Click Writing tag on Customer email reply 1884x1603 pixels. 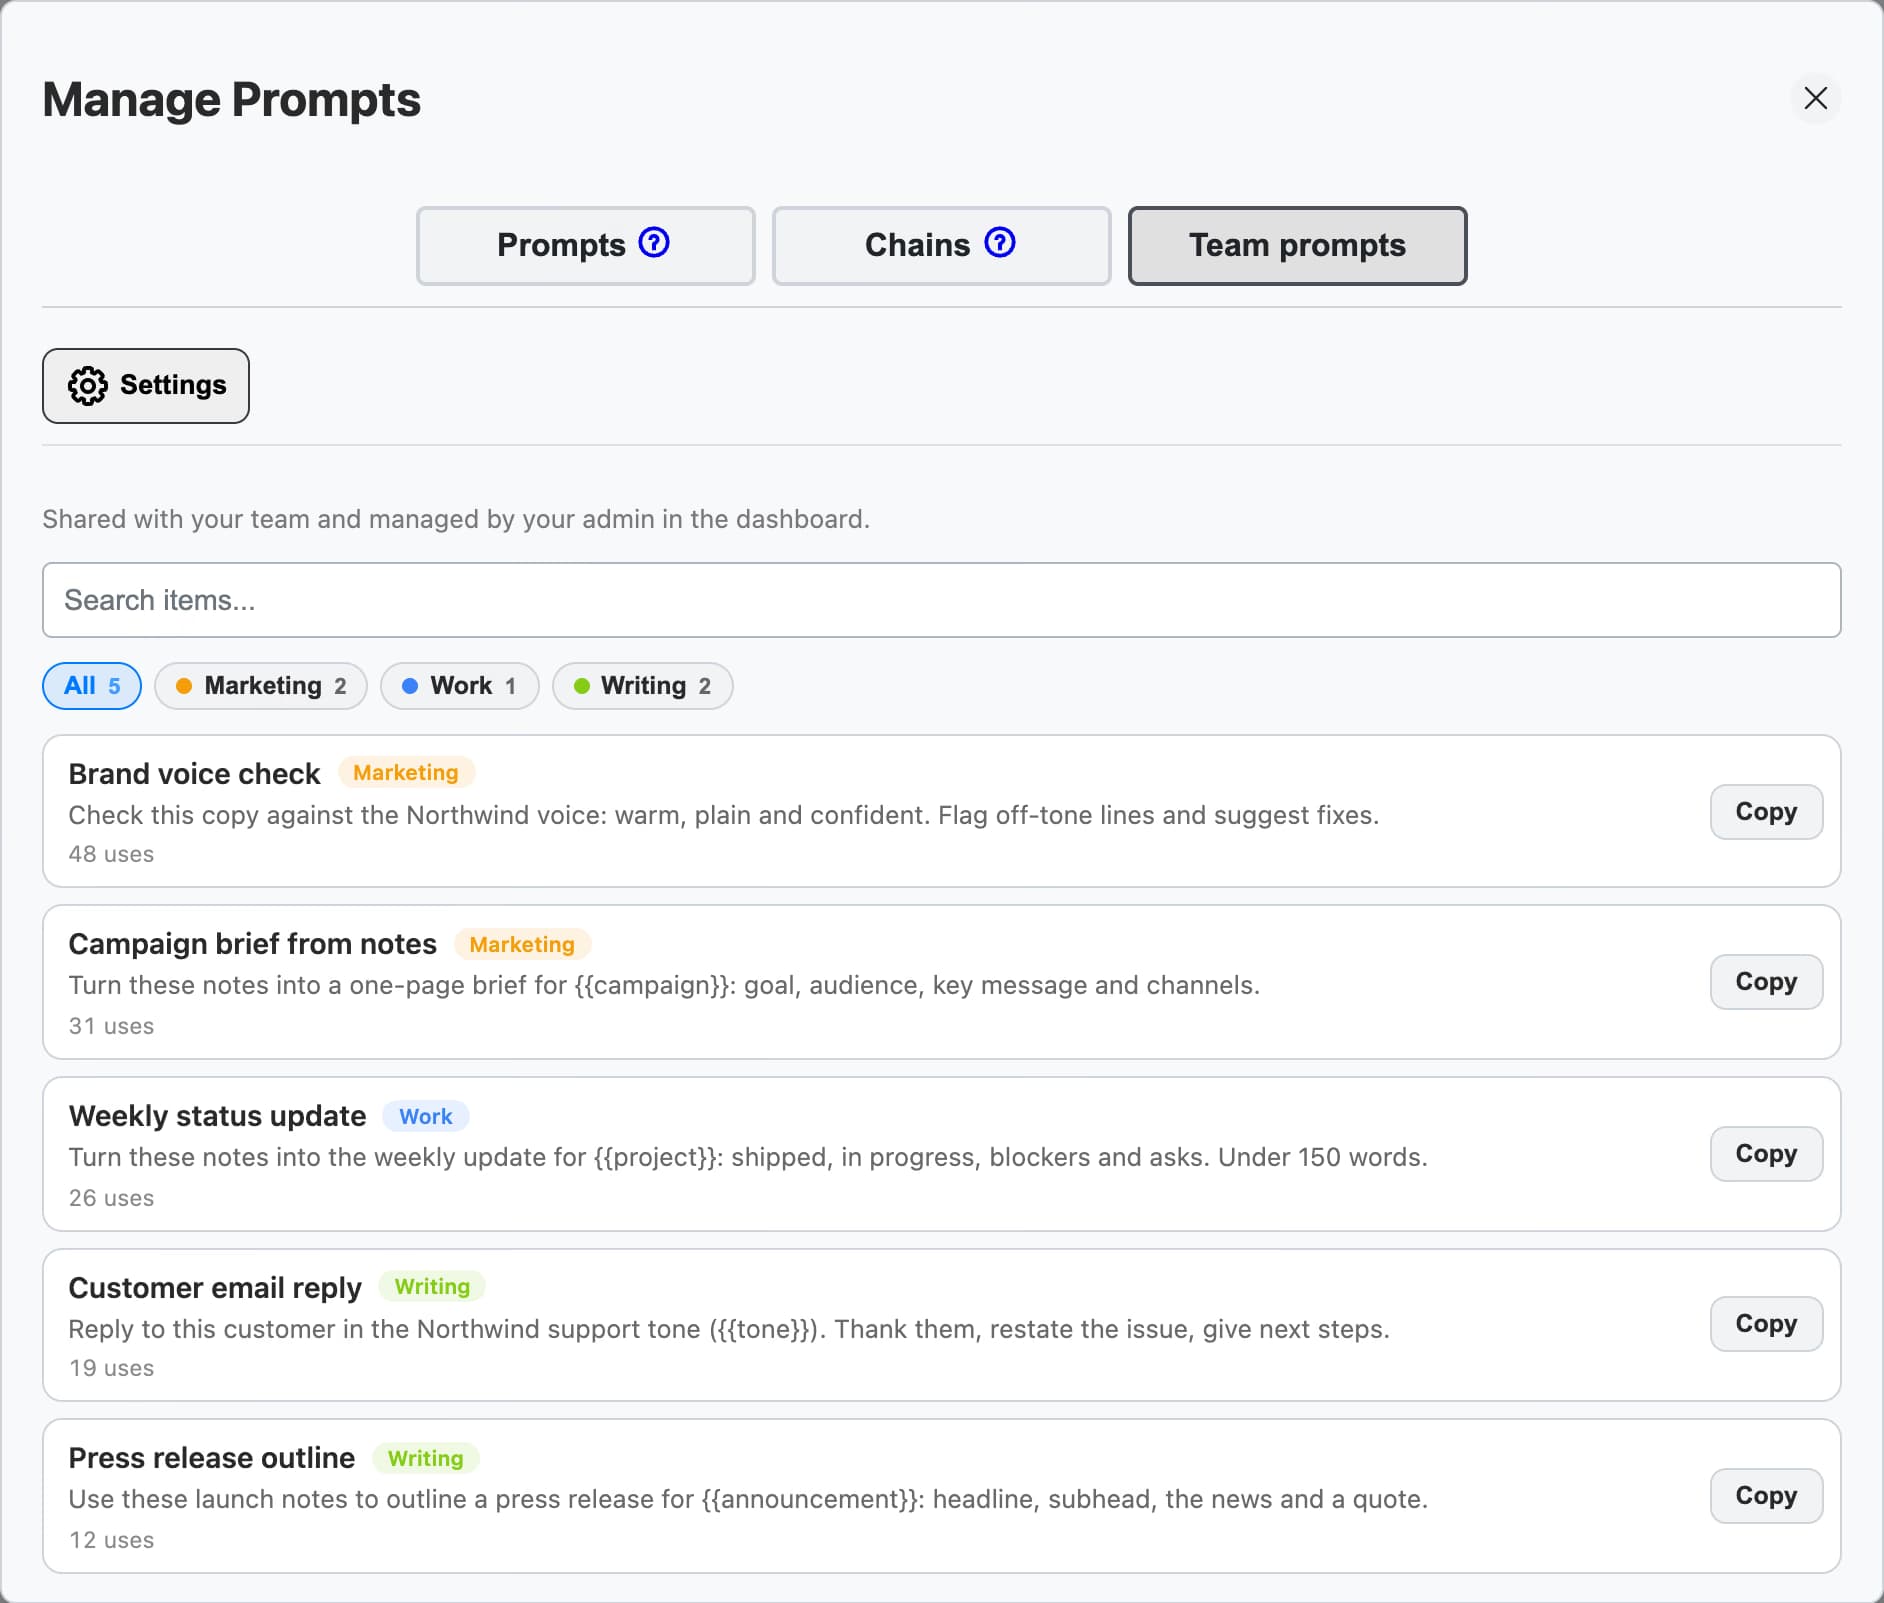[432, 1287]
